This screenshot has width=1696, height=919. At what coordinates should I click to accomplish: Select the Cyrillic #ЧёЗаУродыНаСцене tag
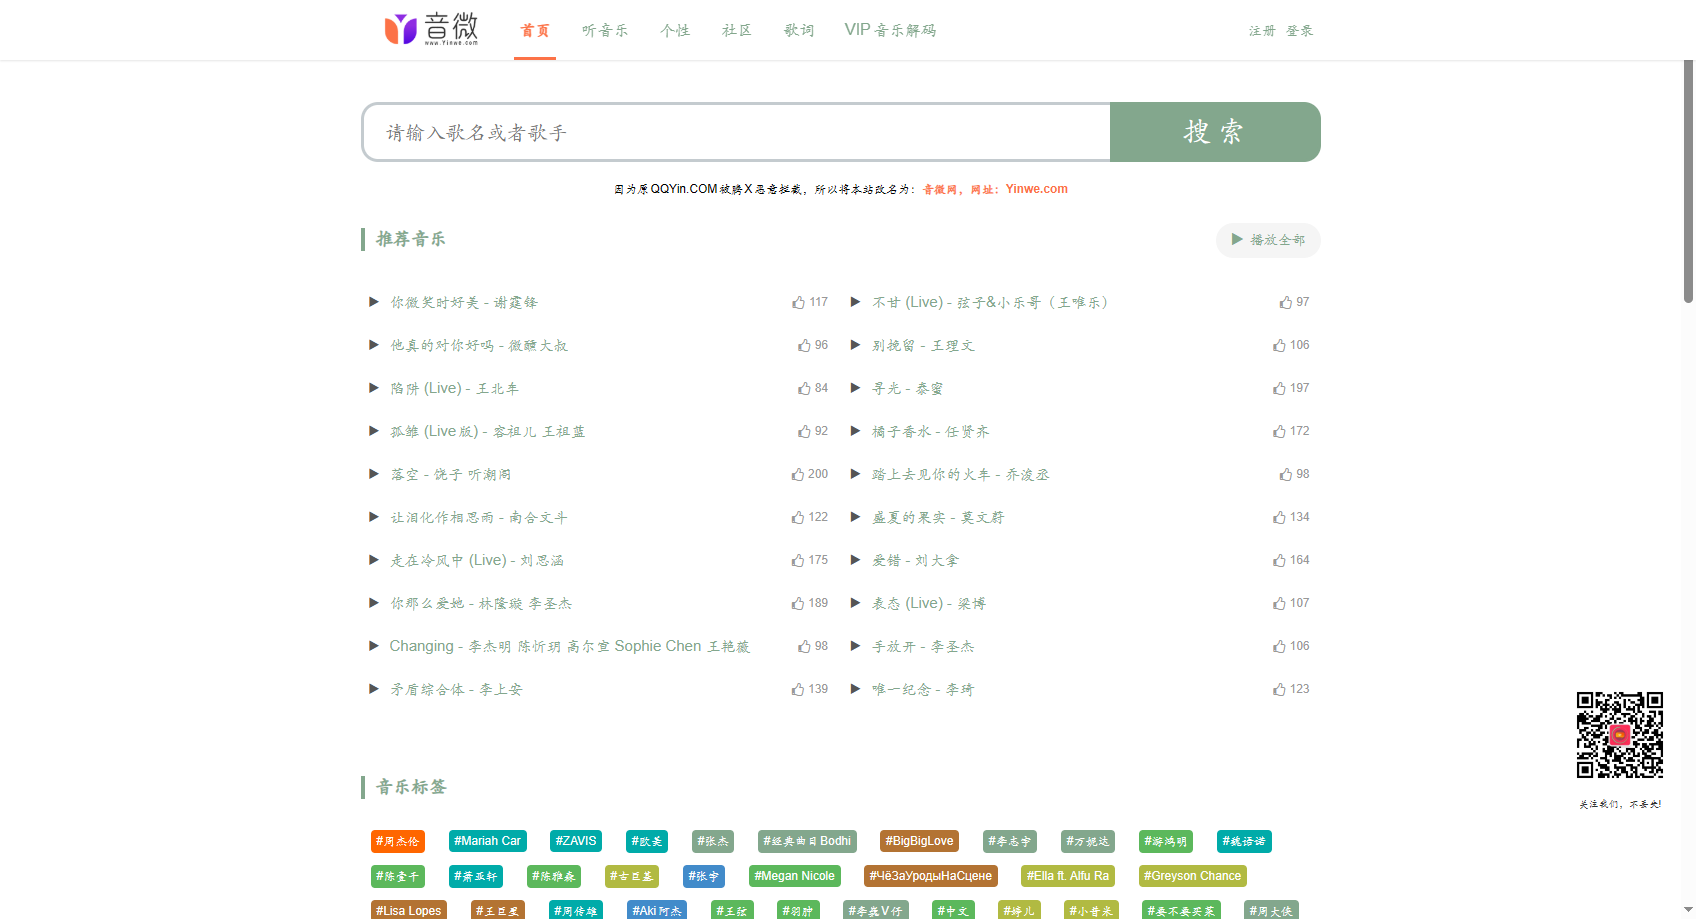pos(931,876)
